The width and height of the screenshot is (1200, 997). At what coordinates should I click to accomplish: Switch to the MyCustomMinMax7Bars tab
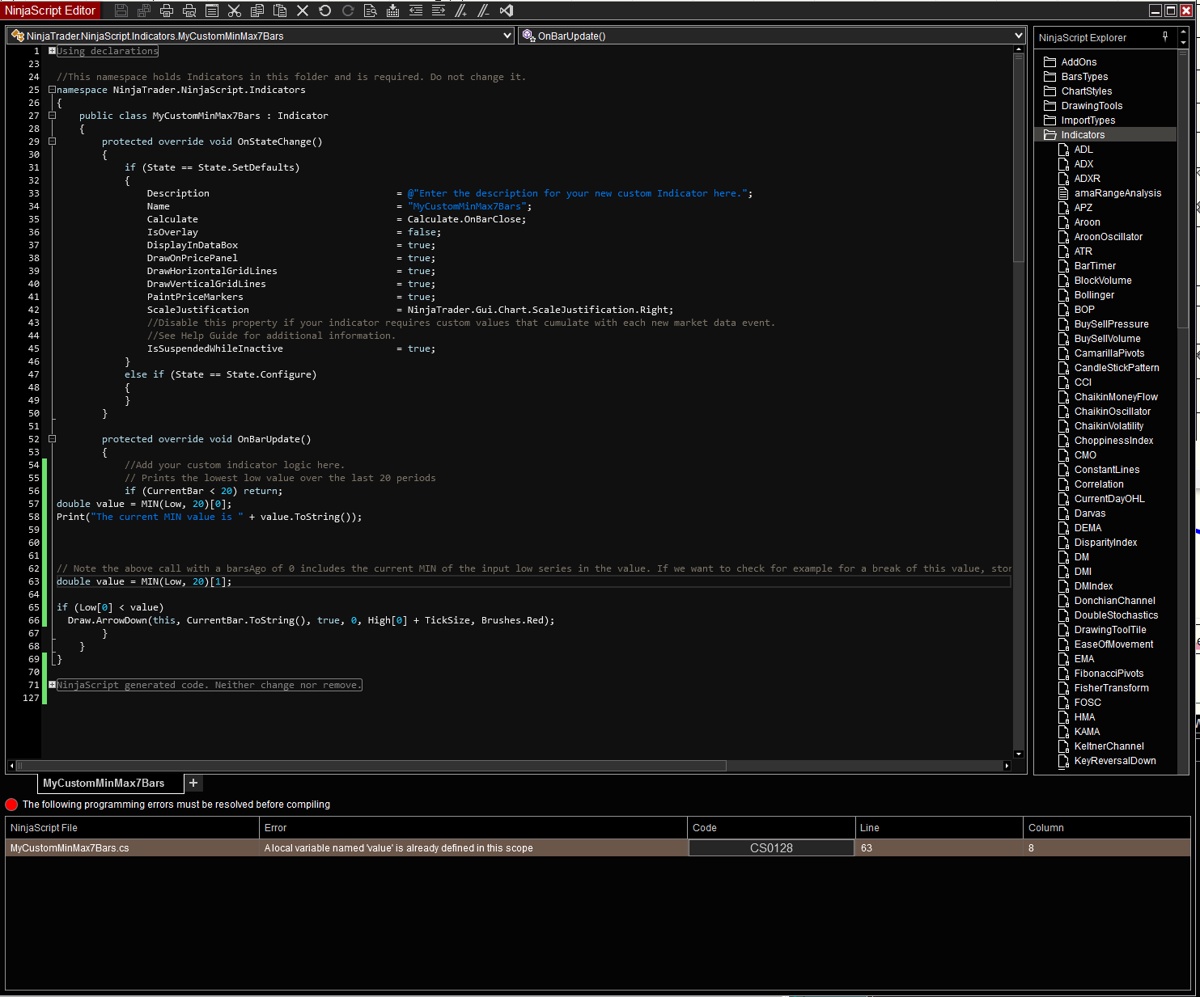point(103,783)
